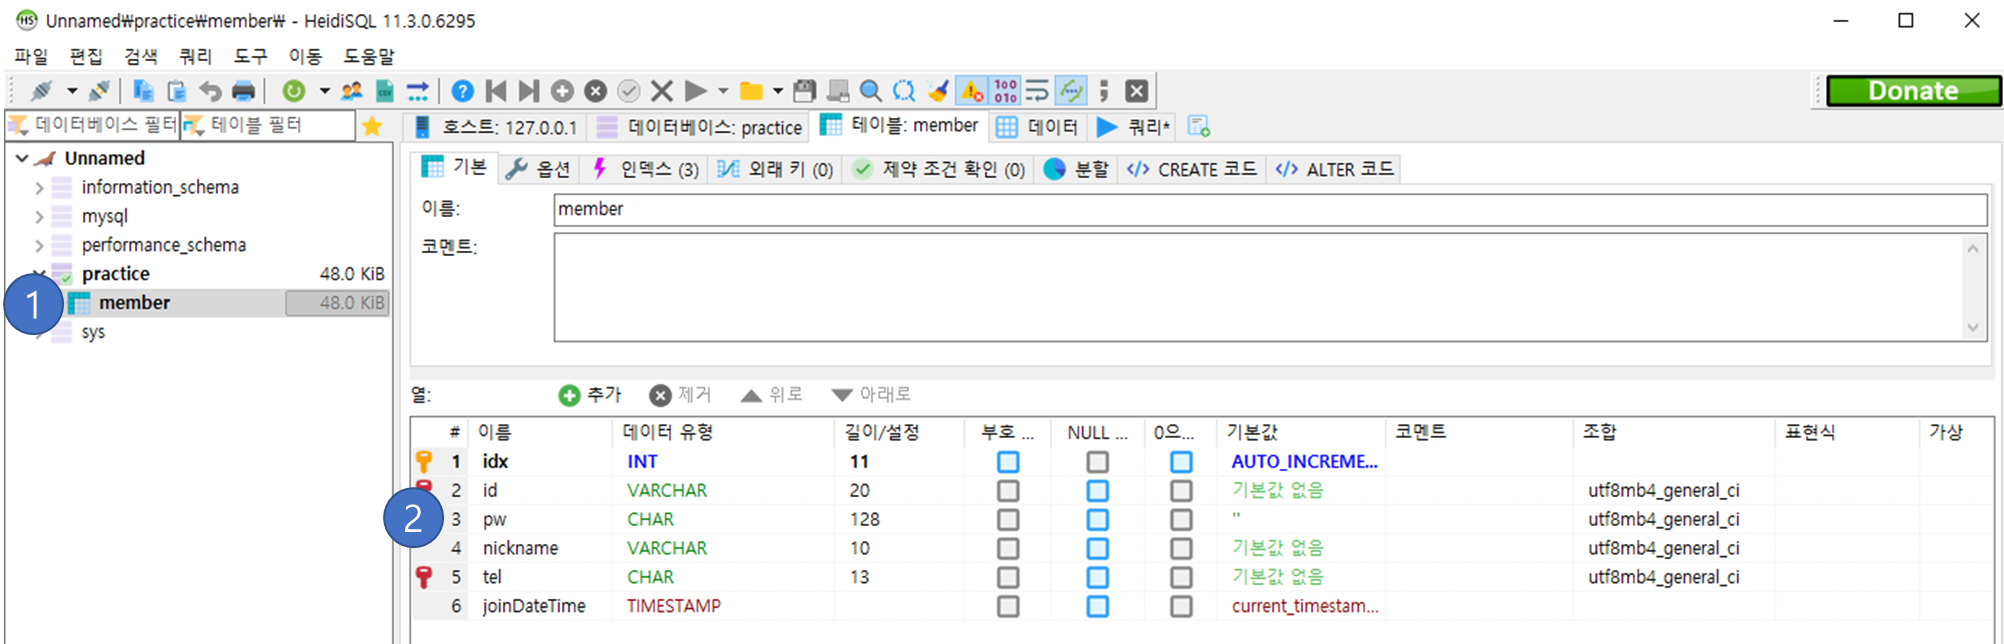
Task: Toggle NULL checkbox for joinDateTime row
Action: (1098, 607)
